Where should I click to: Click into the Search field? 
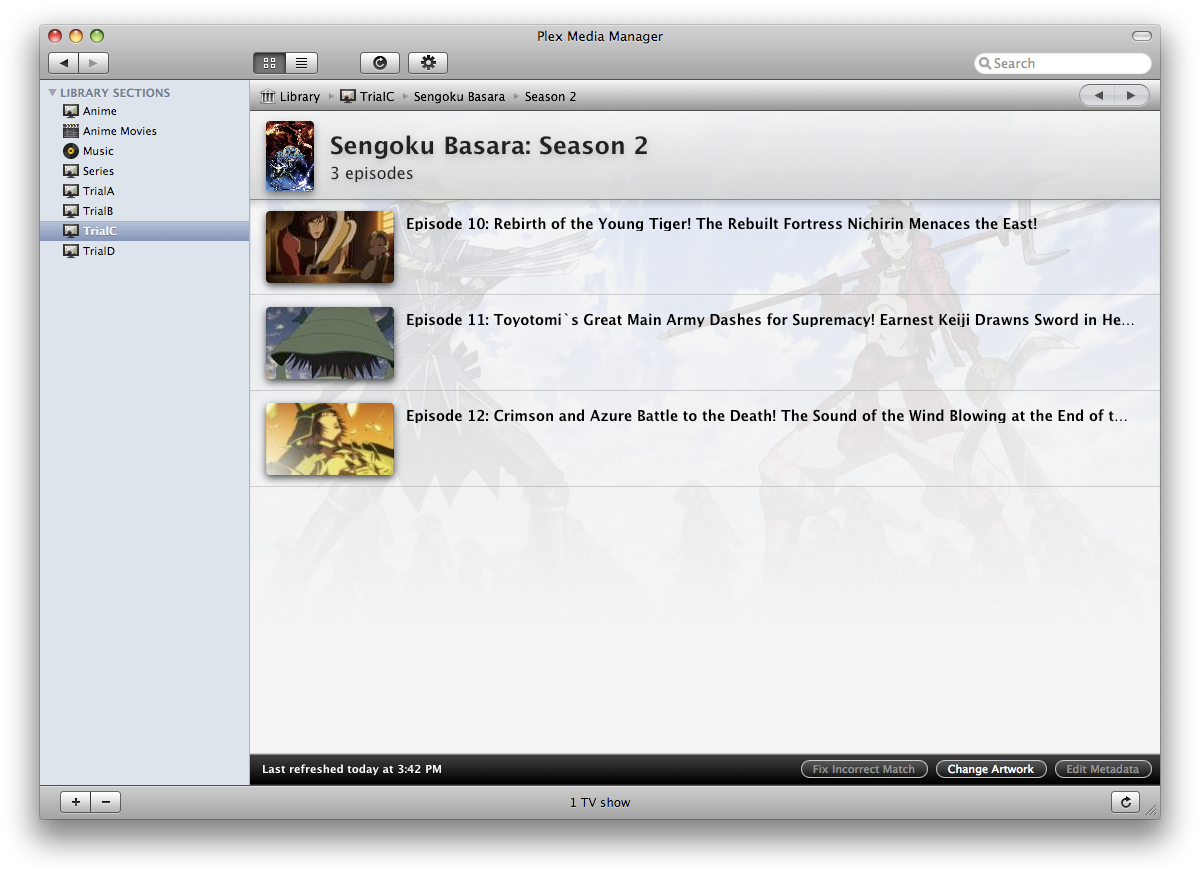[x=1063, y=63]
